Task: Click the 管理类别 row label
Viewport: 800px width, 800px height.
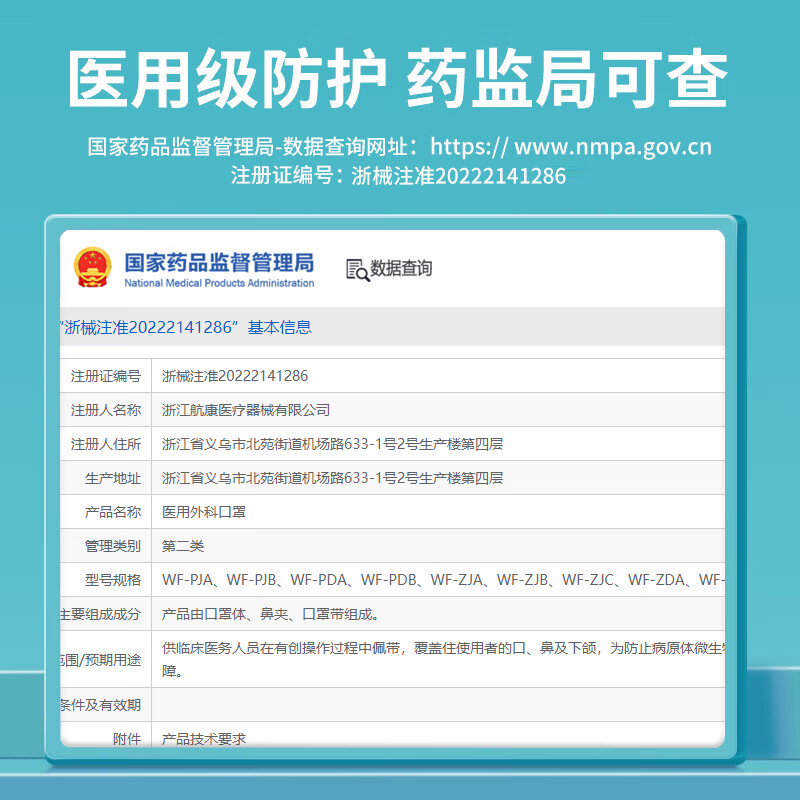Action: (113, 546)
